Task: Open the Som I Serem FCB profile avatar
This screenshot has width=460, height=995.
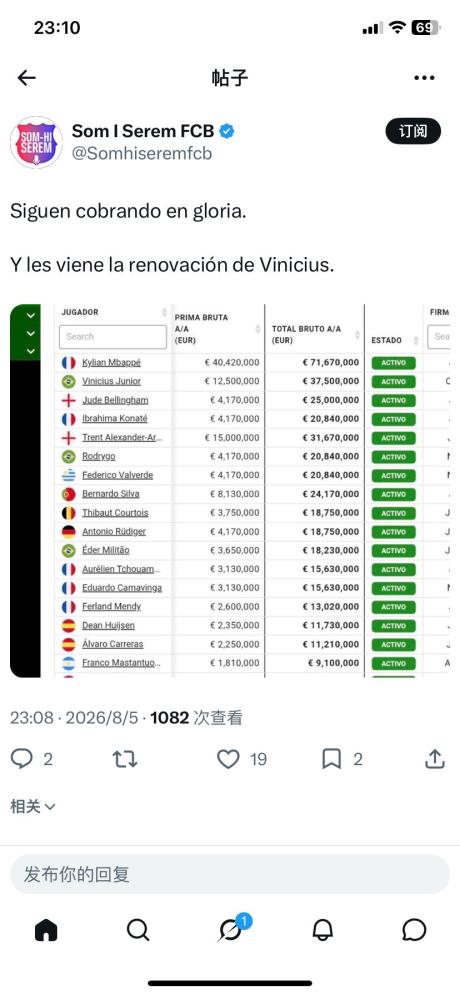Action: 36,142
